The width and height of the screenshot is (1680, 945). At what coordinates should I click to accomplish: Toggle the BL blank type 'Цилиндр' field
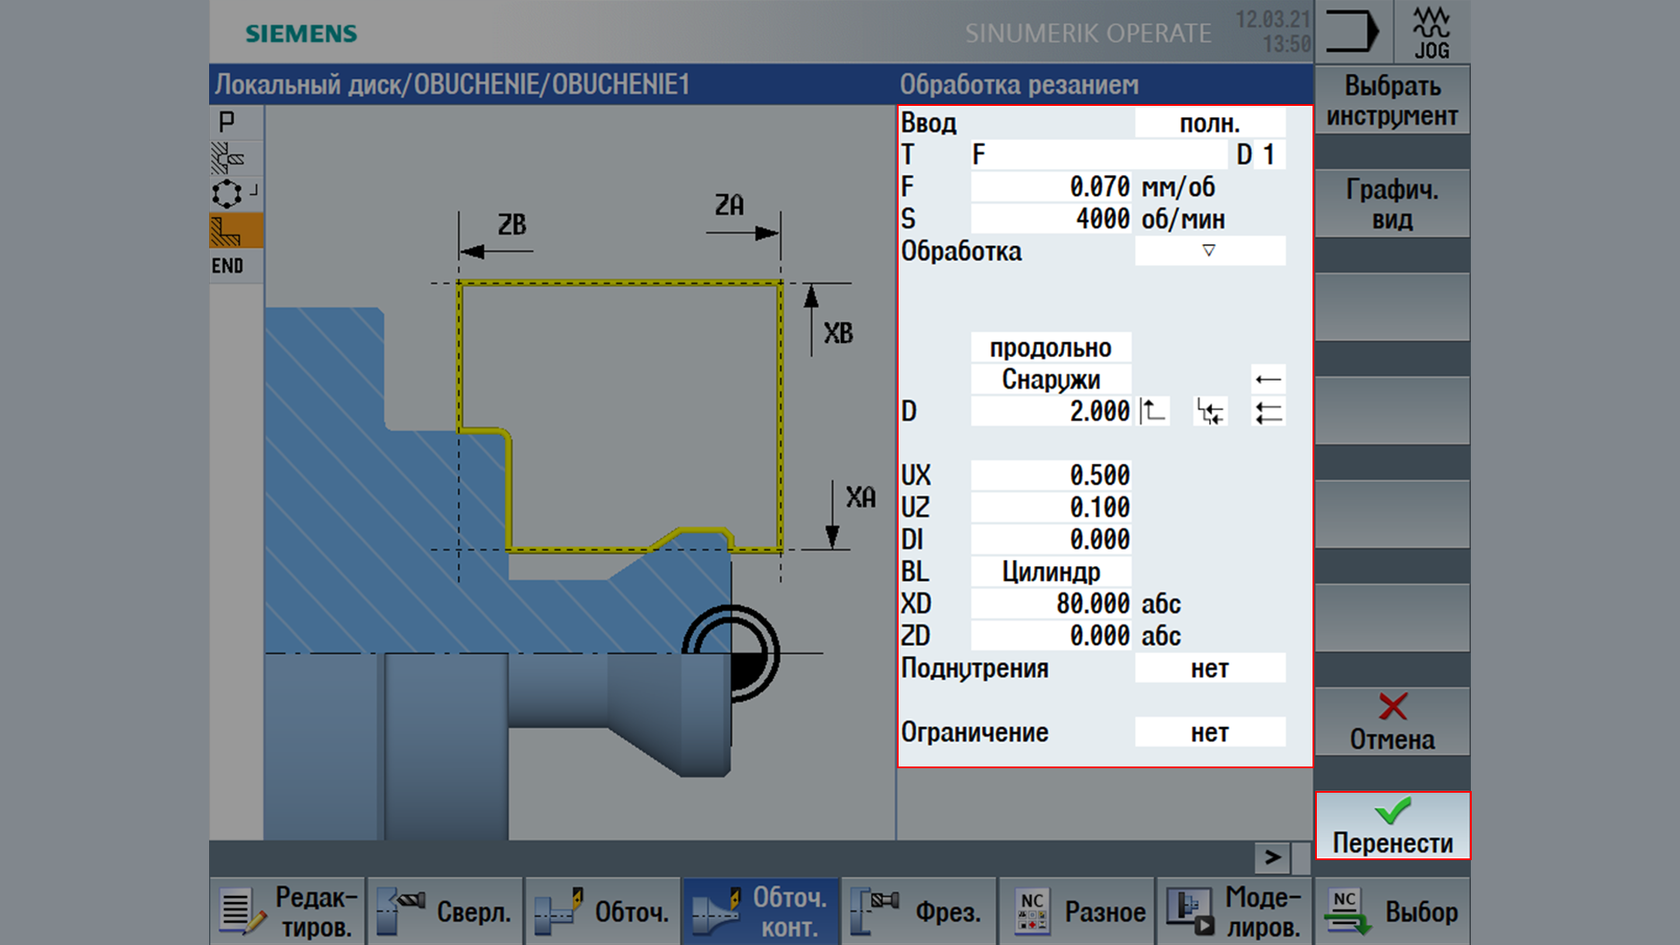pyautogui.click(x=1051, y=572)
